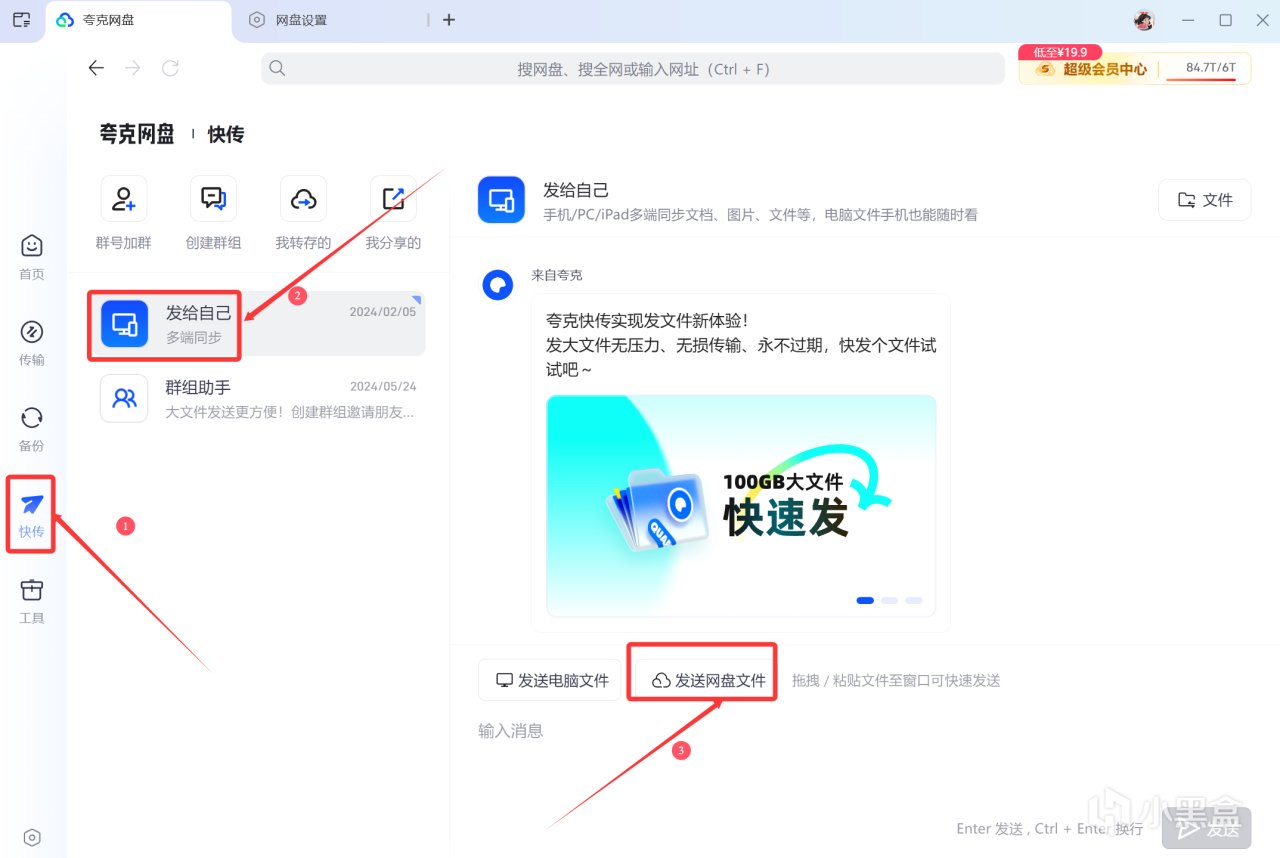The image size is (1280, 858).
Task: Select the first banner carousel dot
Action: (865, 600)
